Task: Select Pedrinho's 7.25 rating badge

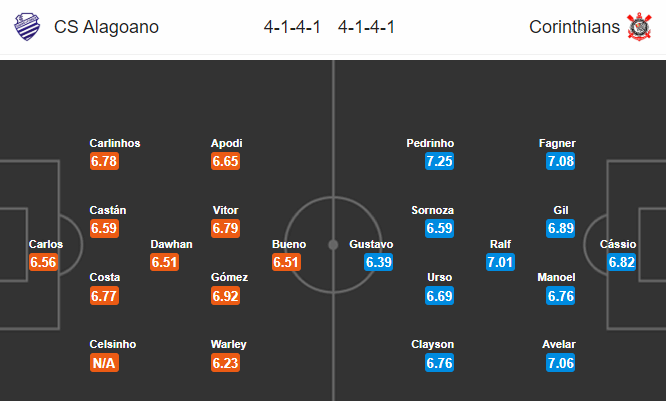Action: point(440,161)
